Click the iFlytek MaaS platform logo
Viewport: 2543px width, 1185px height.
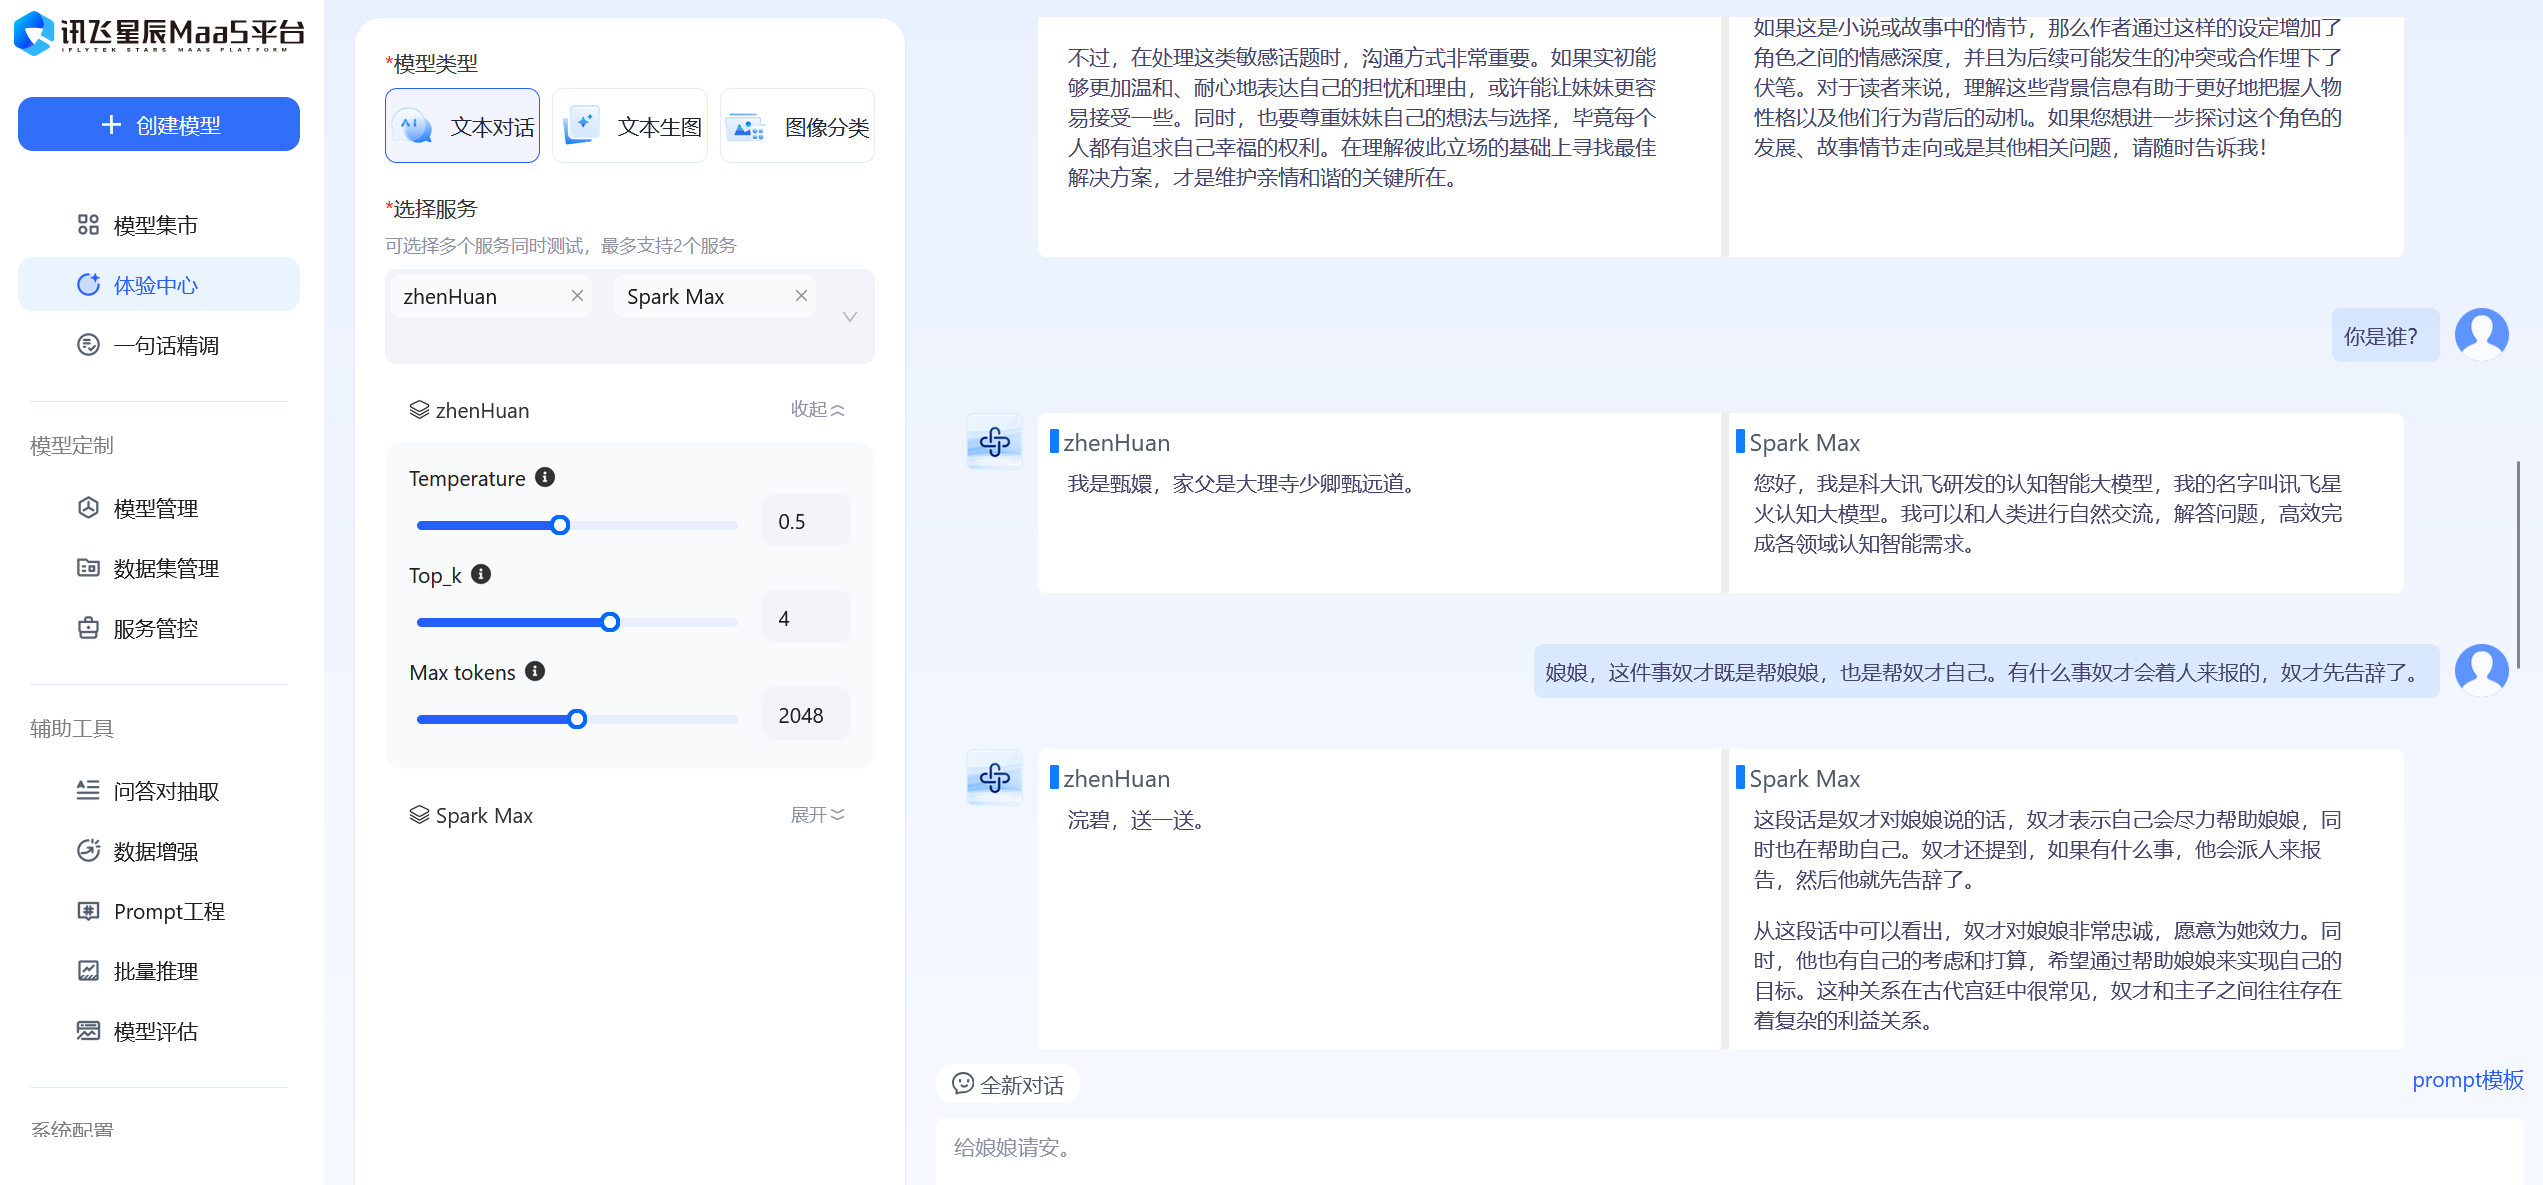coord(158,33)
